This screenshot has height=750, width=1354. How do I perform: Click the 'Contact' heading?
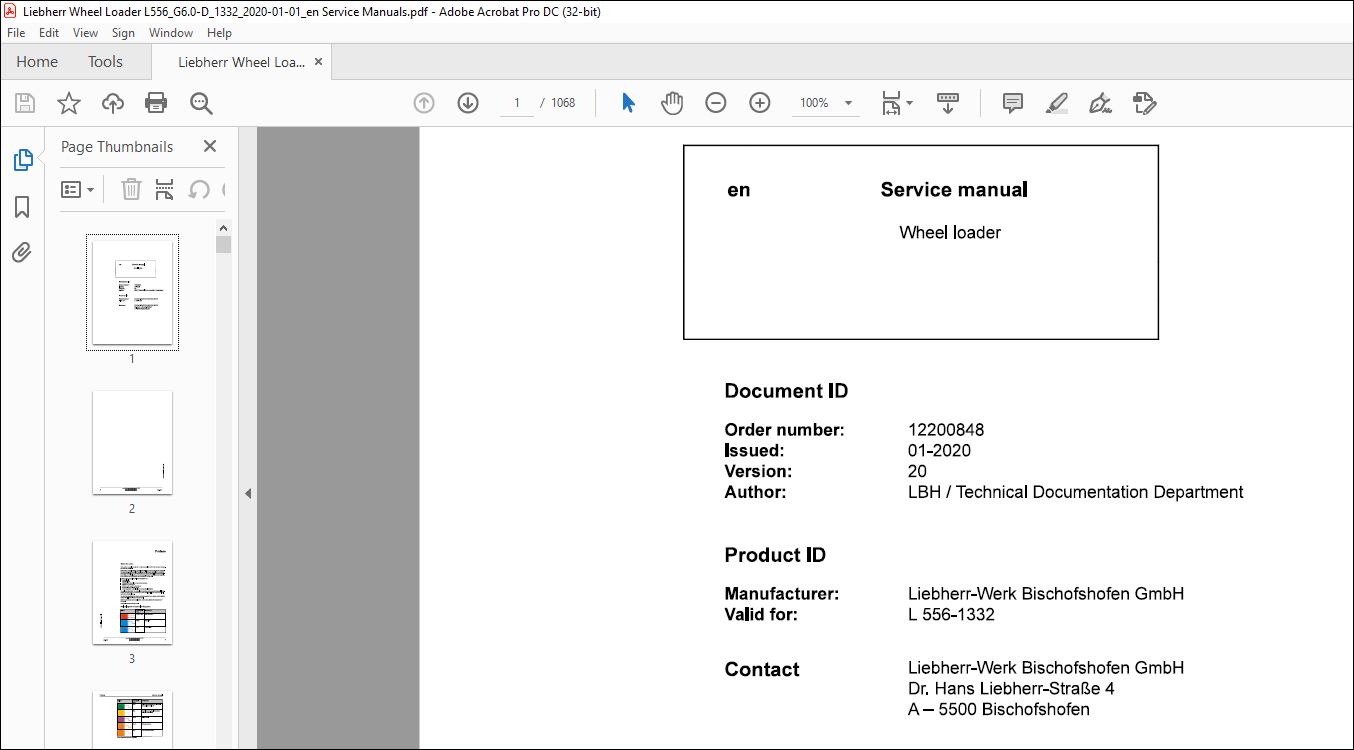(x=762, y=670)
